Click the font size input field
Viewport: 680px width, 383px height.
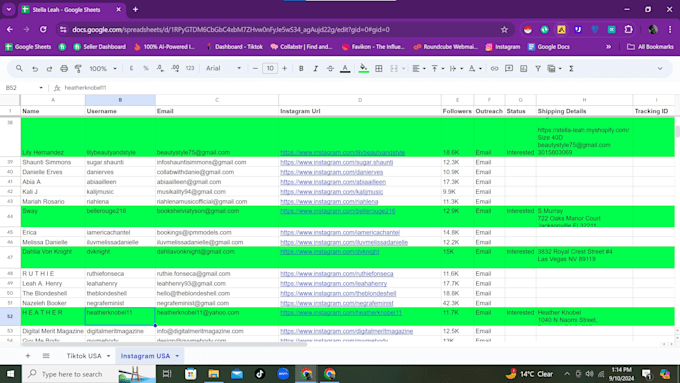click(x=270, y=69)
